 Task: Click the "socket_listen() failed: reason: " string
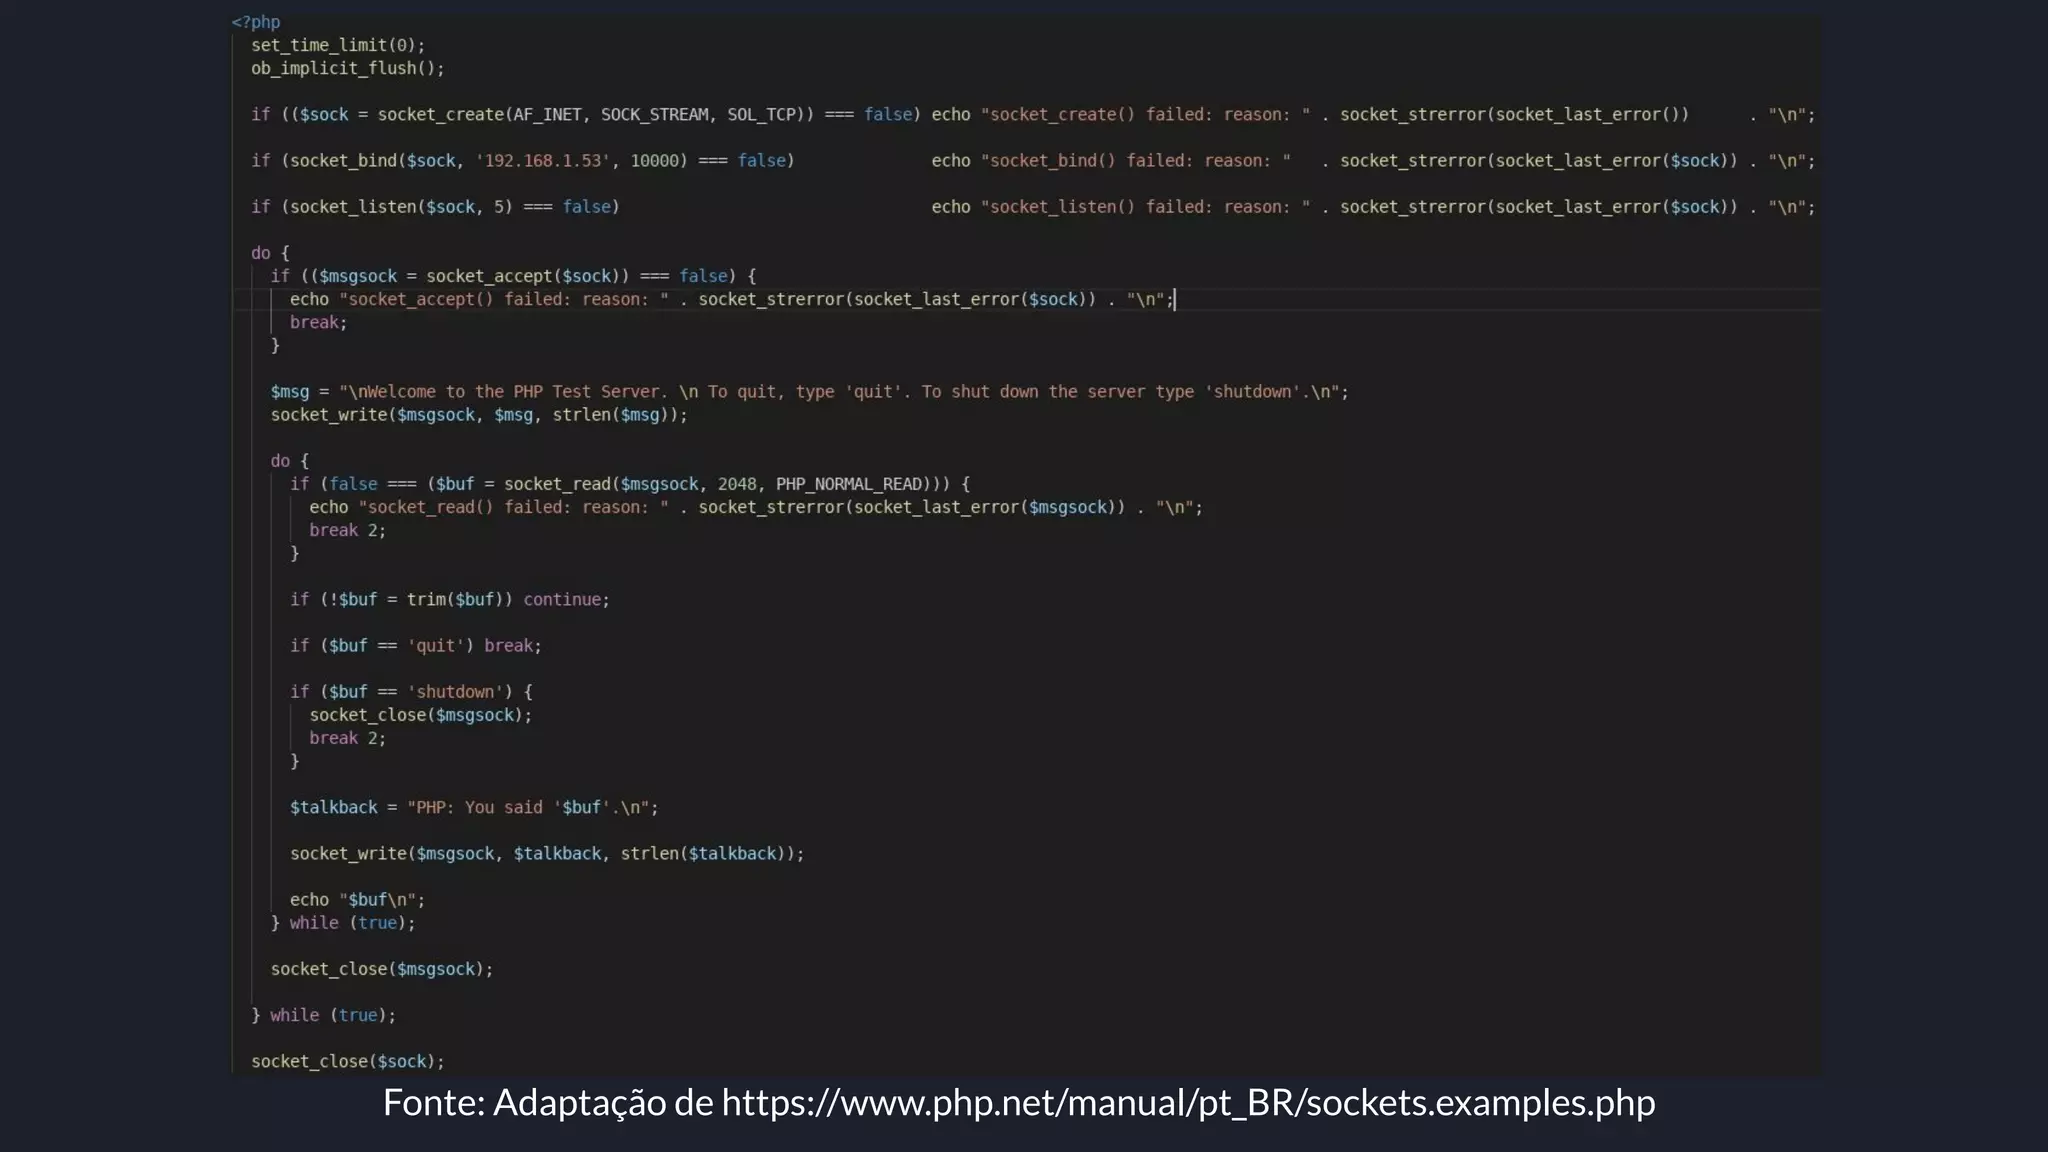tap(1145, 207)
